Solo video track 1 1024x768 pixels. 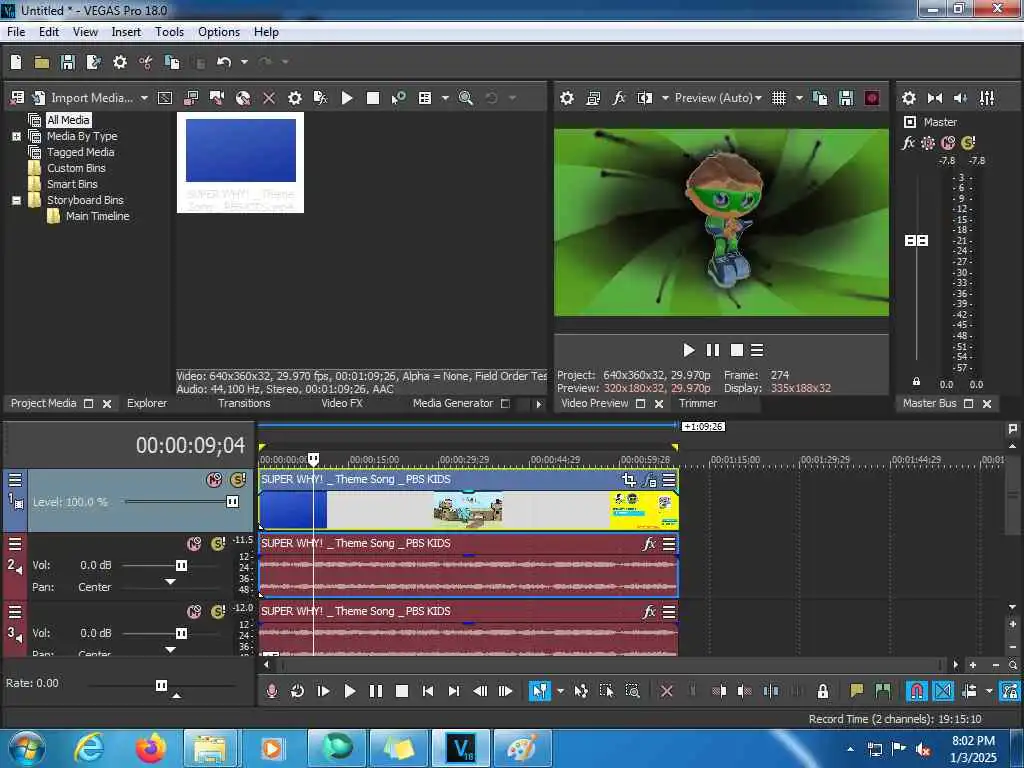pyautogui.click(x=238, y=480)
